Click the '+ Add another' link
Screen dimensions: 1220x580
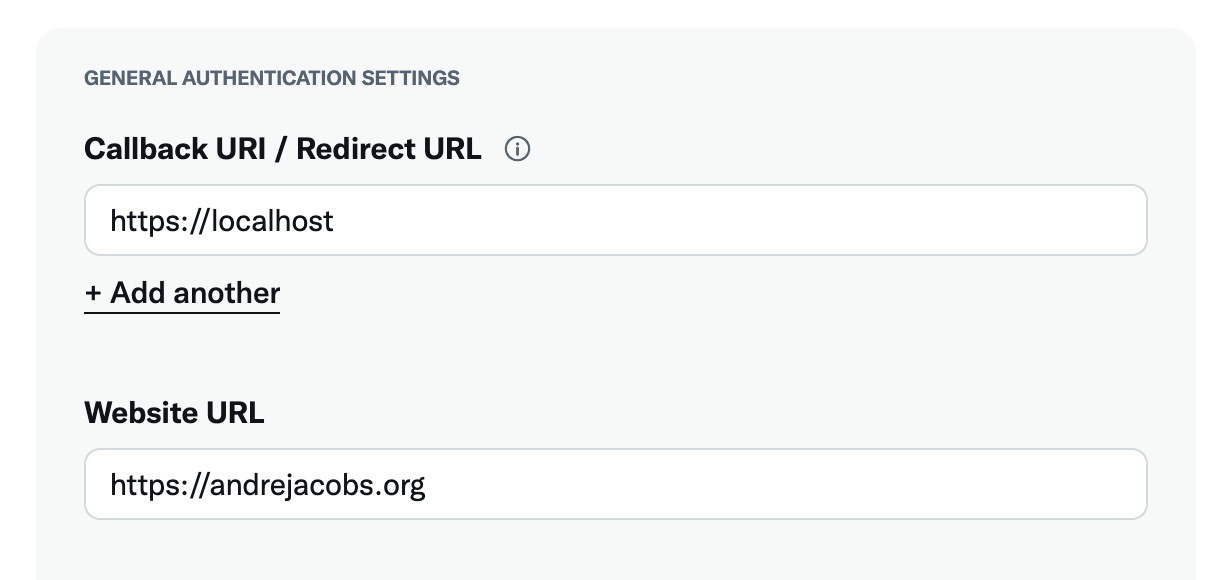pos(182,293)
